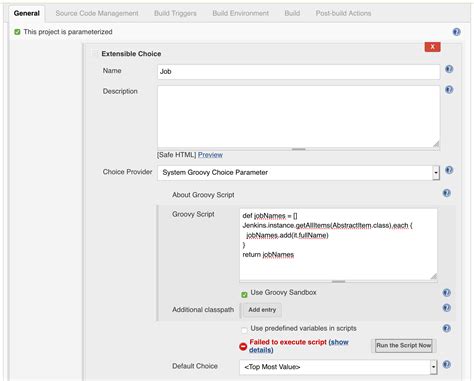Screen dimensions: 474x381
Task: Delete the Extensible Choice parameter with red X
Action: [x=432, y=47]
